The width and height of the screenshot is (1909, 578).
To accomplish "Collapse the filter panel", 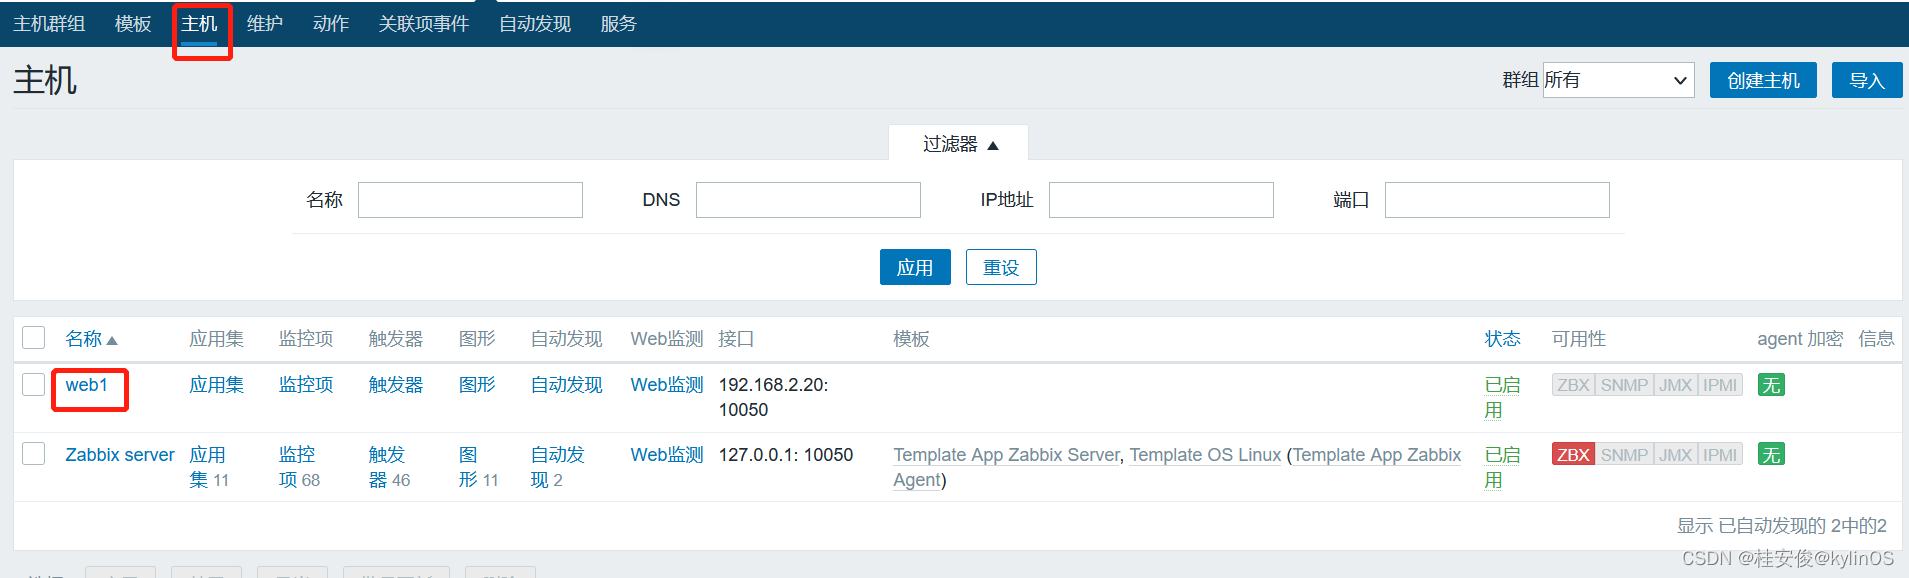I will click(959, 145).
